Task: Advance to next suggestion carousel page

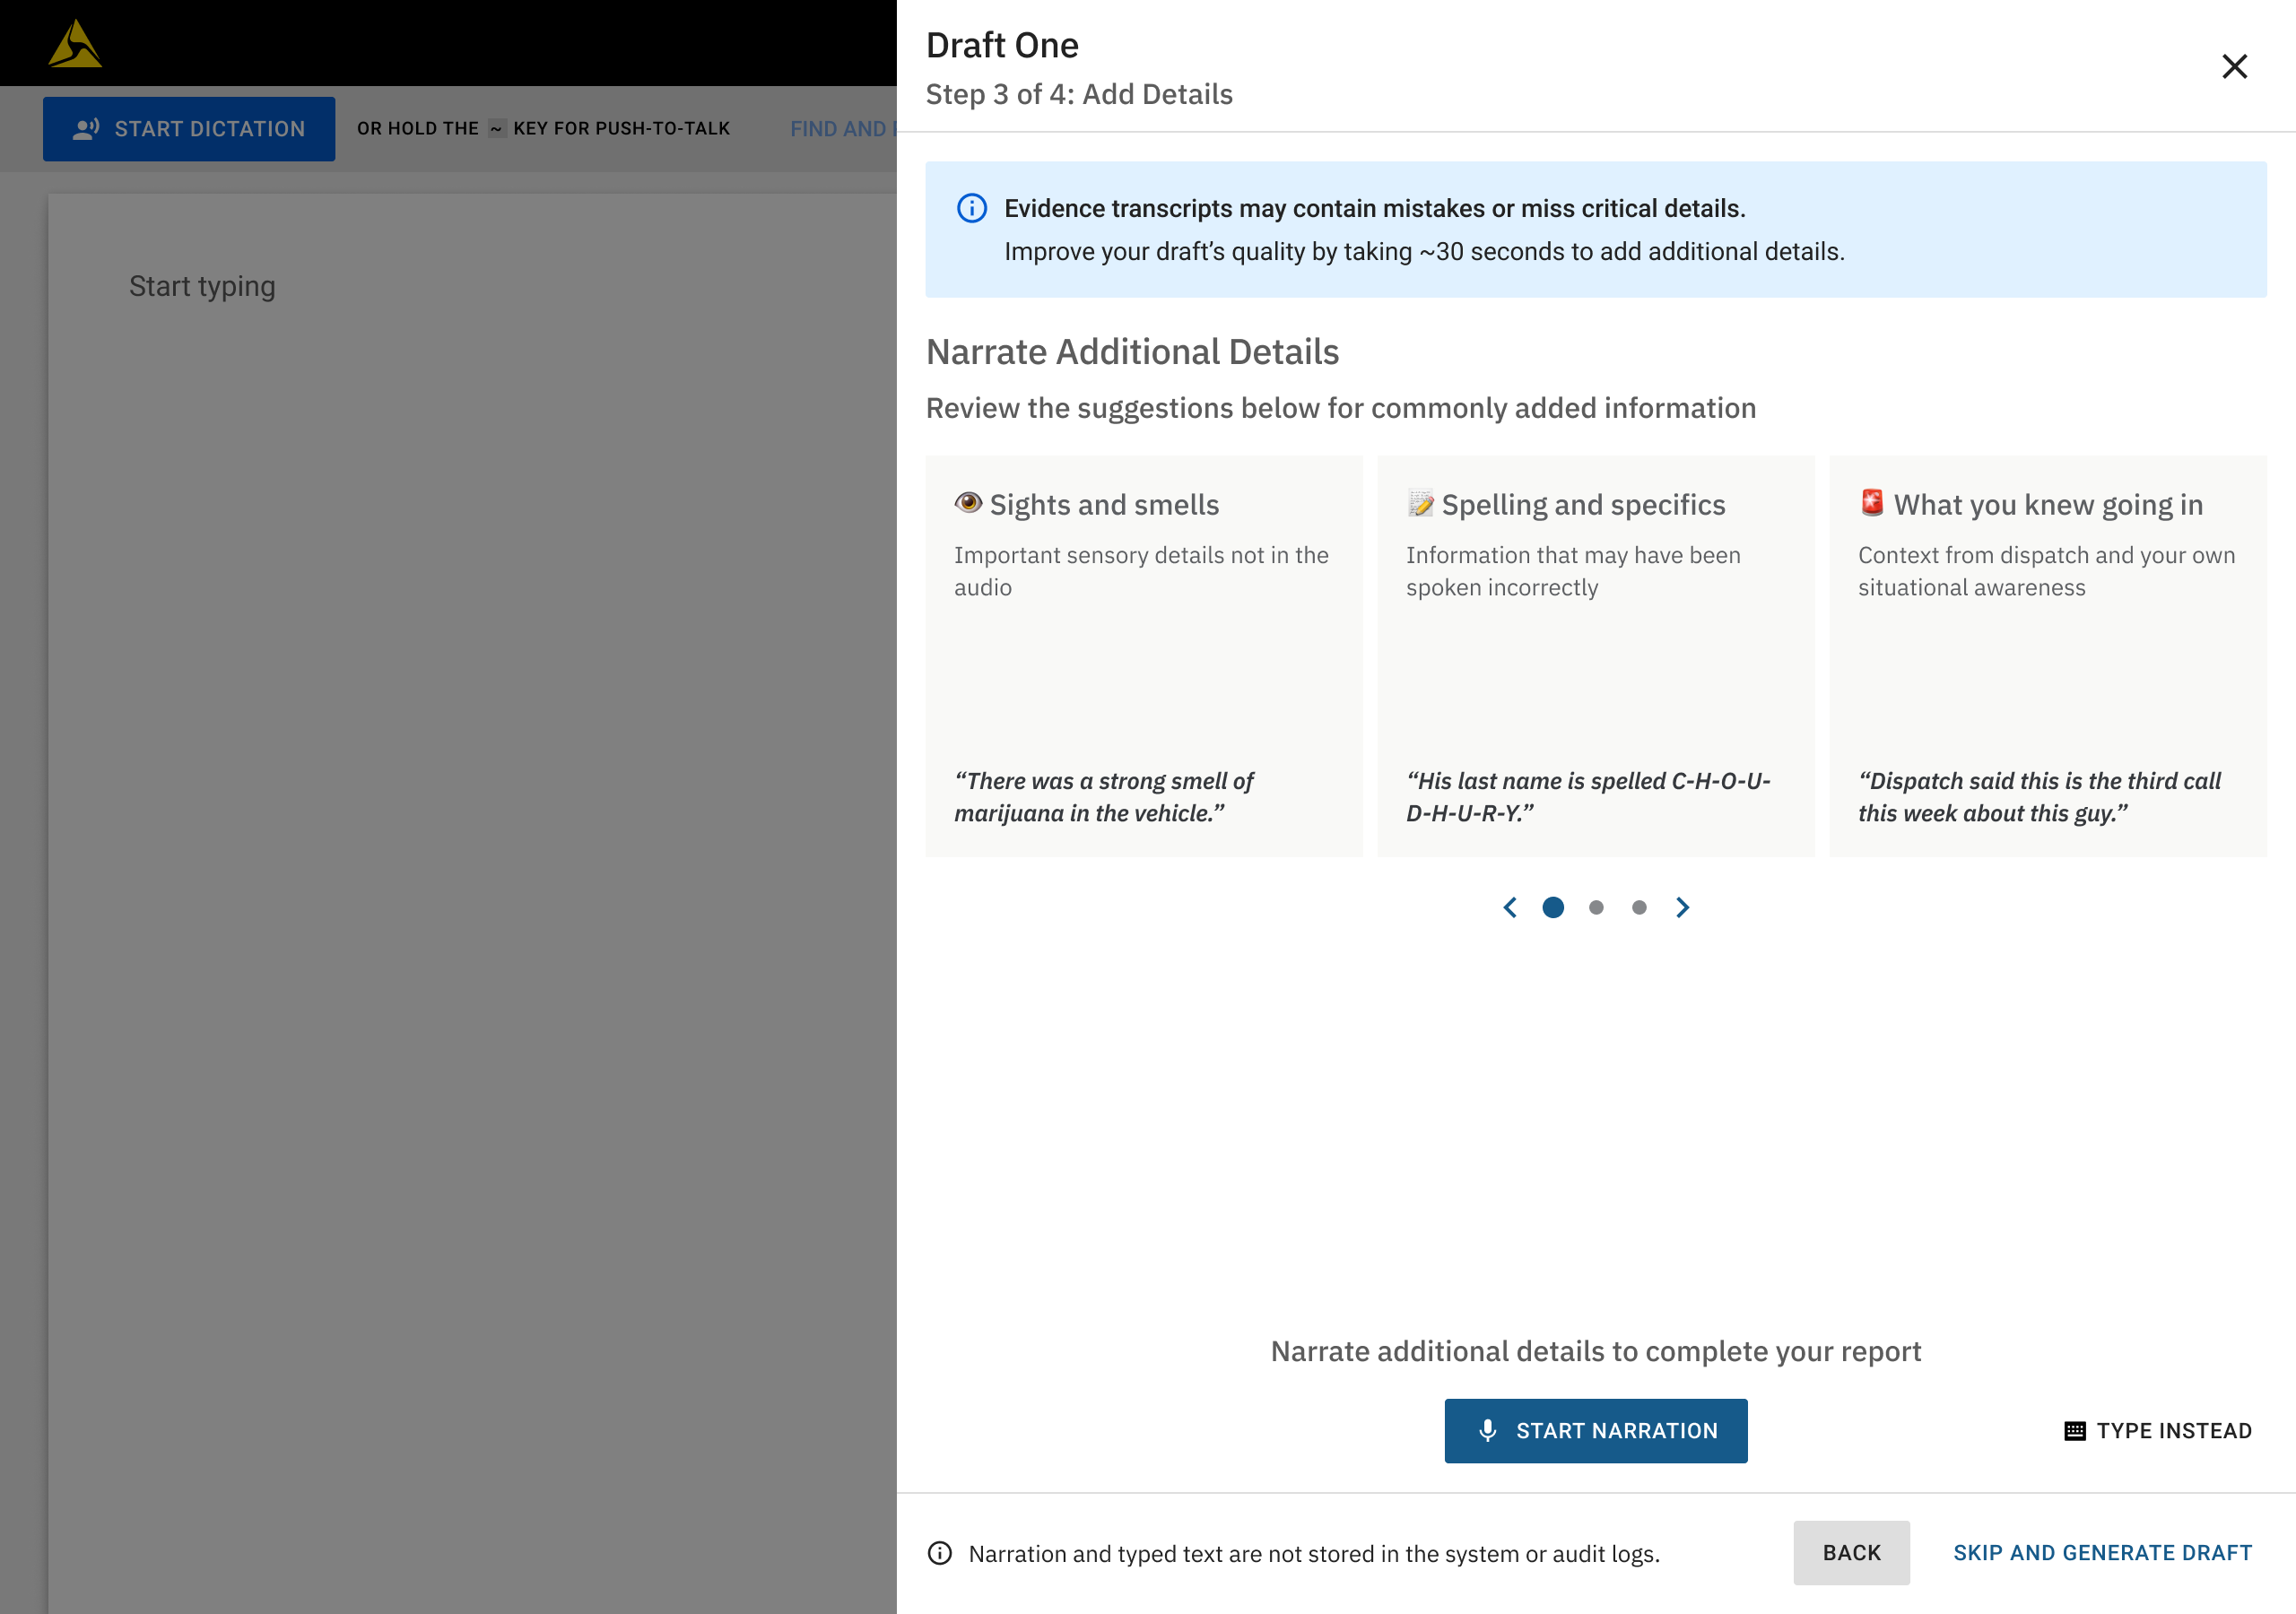Action: coord(1683,907)
